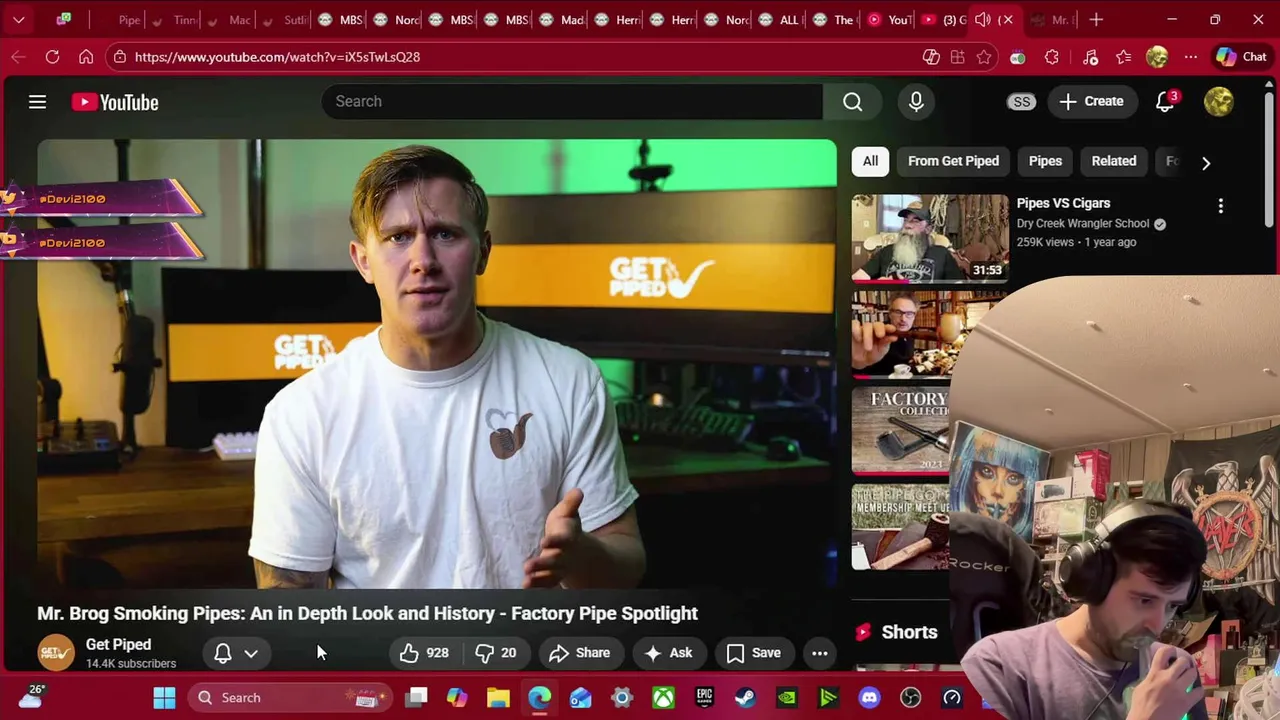Open the YouTube account avatar menu
This screenshot has width=1280, height=720.
(x=1218, y=101)
